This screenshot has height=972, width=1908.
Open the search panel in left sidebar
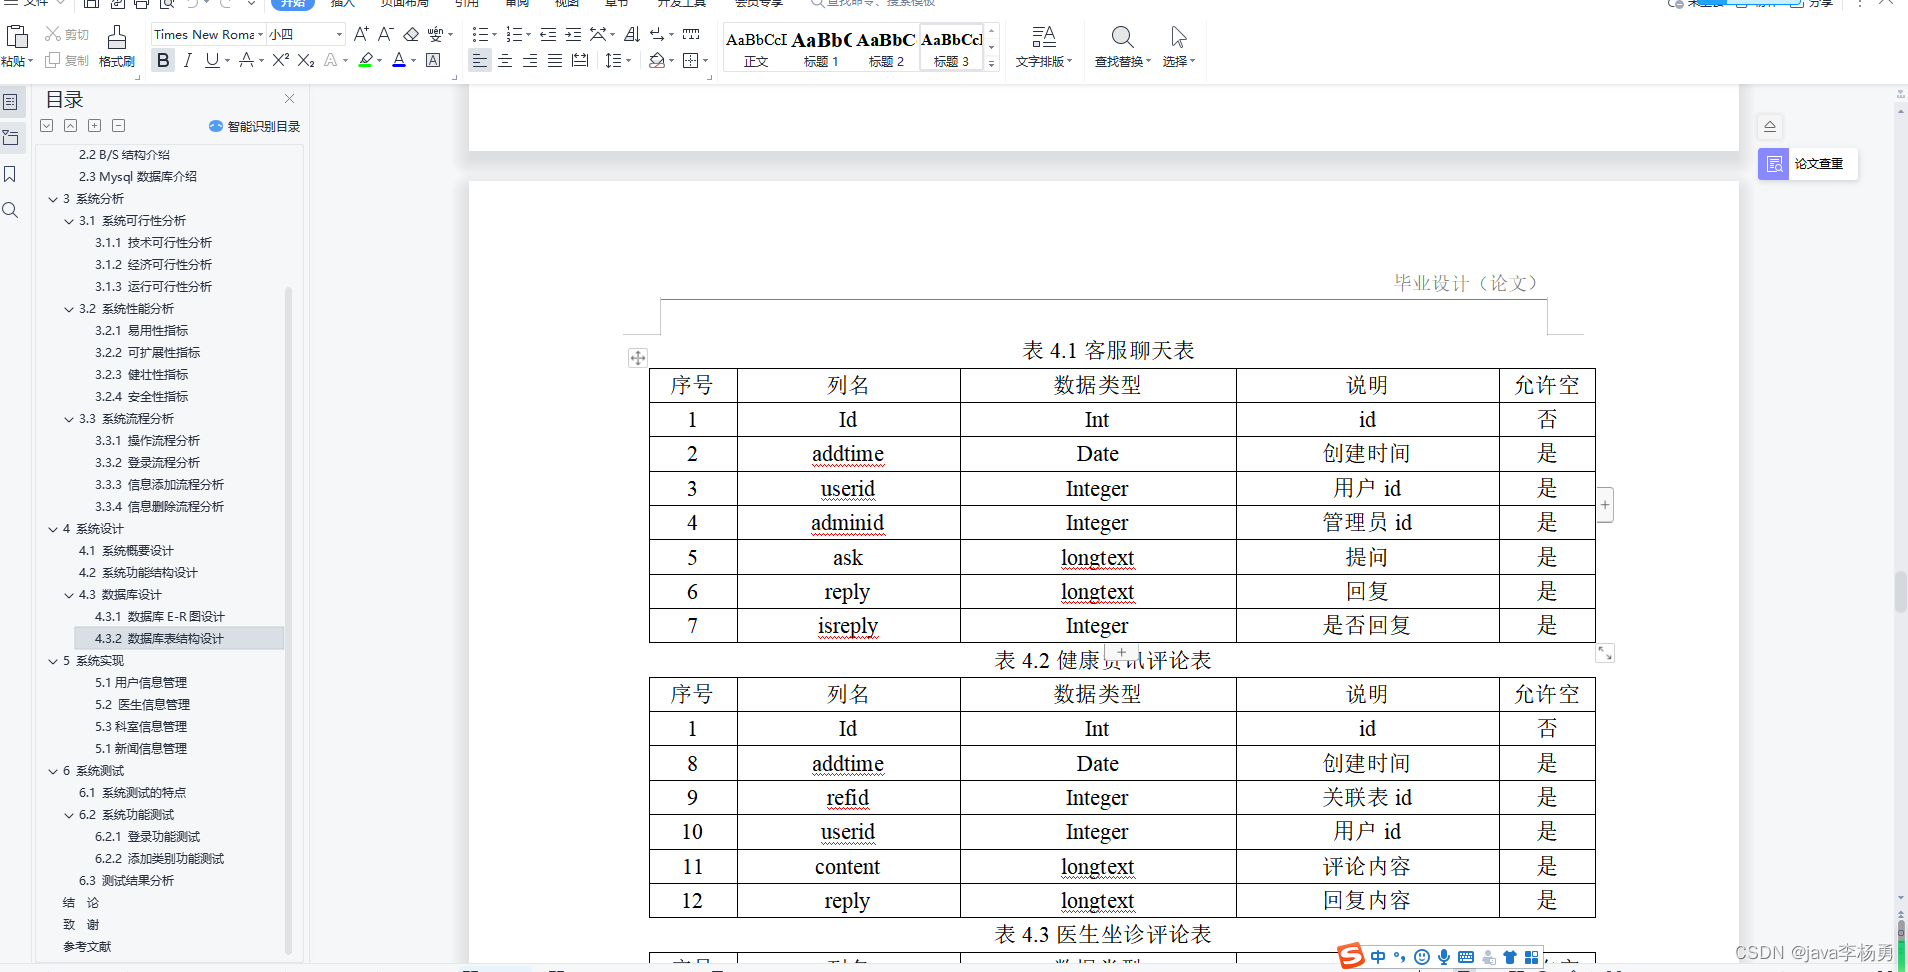click(x=10, y=210)
